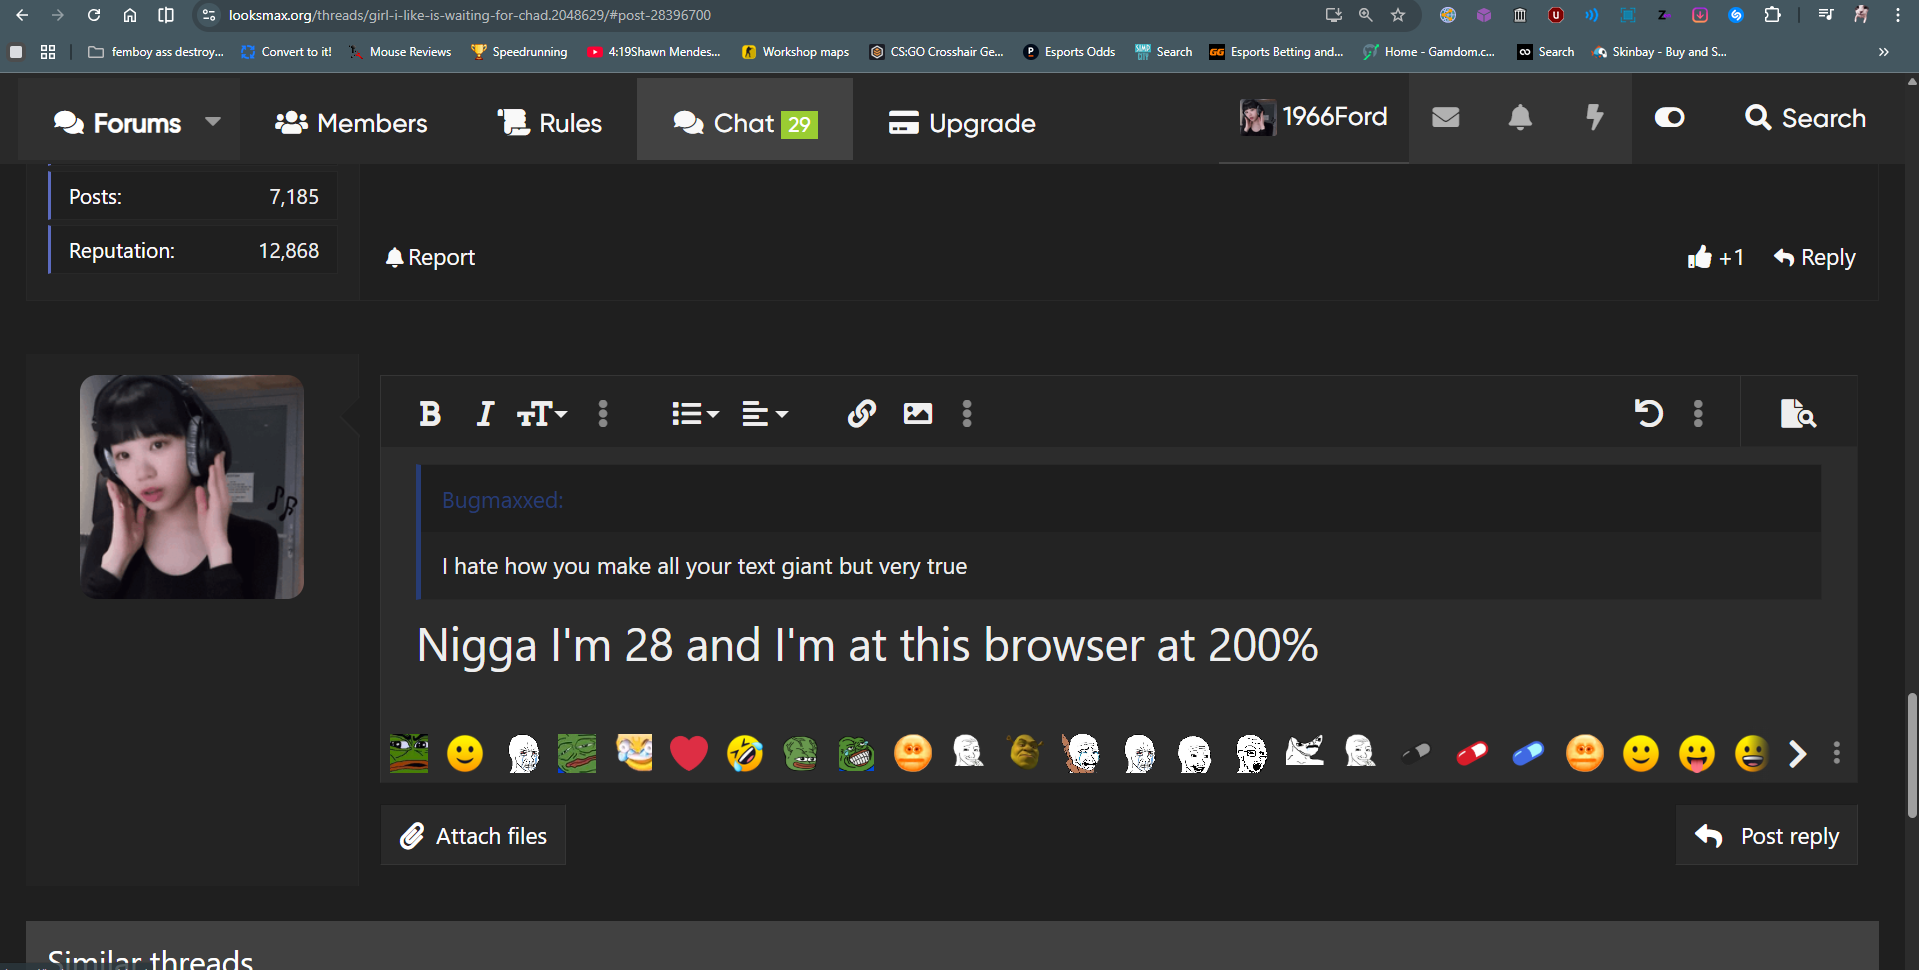Open the inbox envelope icon
Image resolution: width=1919 pixels, height=970 pixels.
click(1445, 118)
